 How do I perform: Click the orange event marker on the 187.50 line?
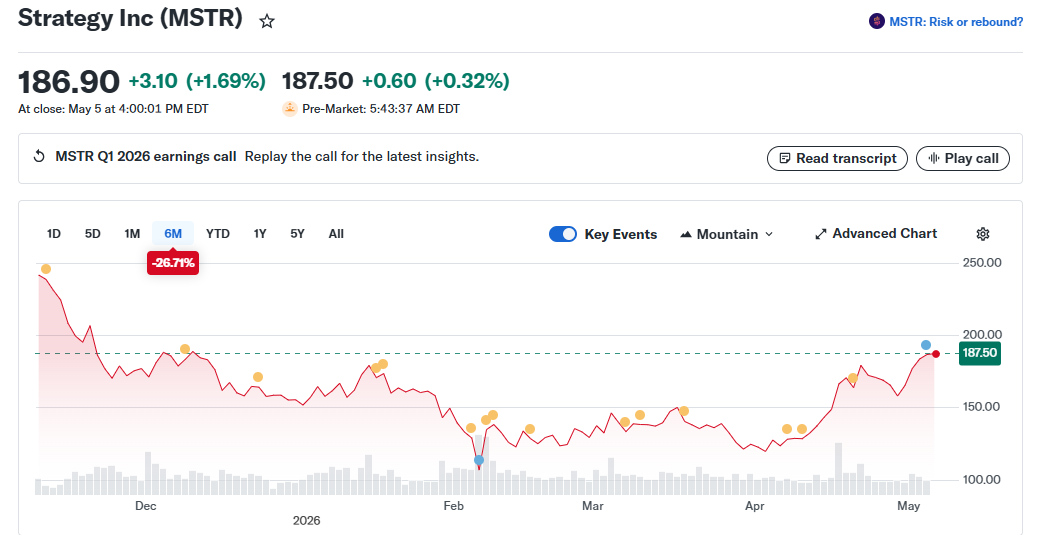pos(185,349)
